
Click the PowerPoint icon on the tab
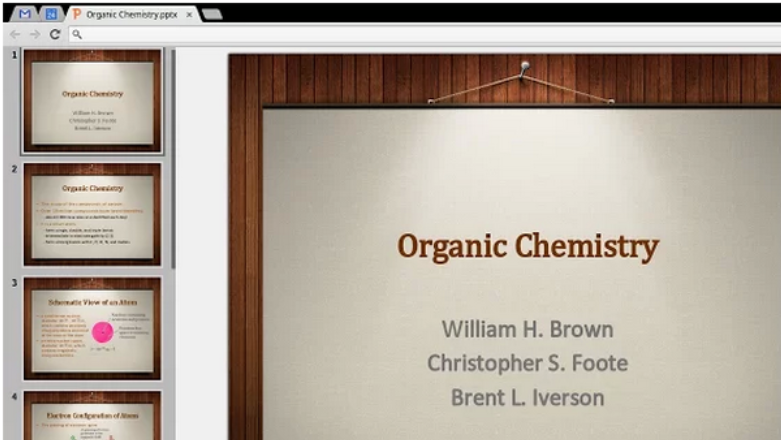point(76,14)
